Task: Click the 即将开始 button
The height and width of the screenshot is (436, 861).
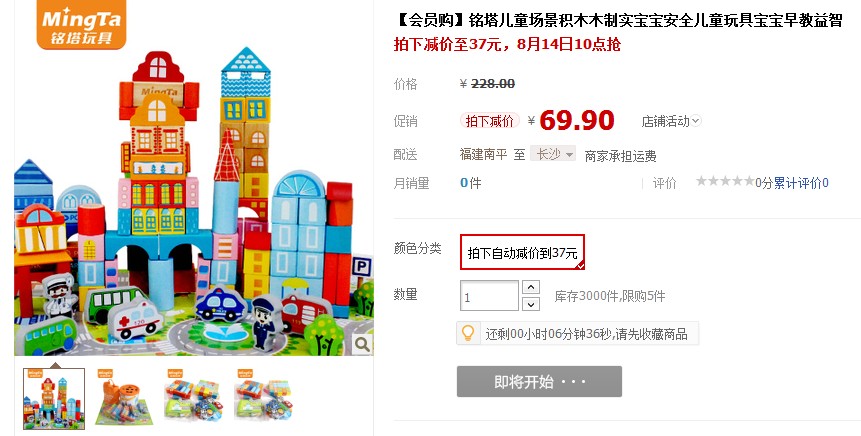Action: (539, 382)
